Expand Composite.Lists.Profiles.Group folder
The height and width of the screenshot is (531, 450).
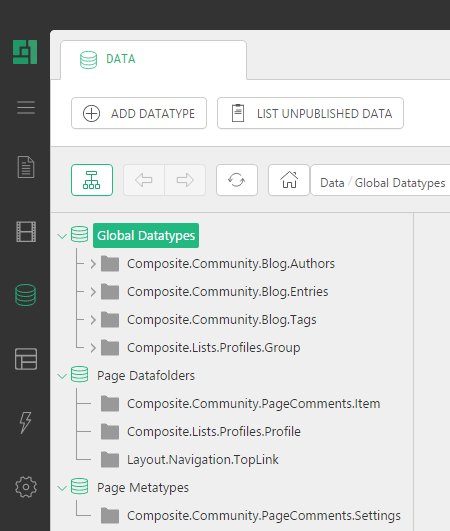(93, 348)
